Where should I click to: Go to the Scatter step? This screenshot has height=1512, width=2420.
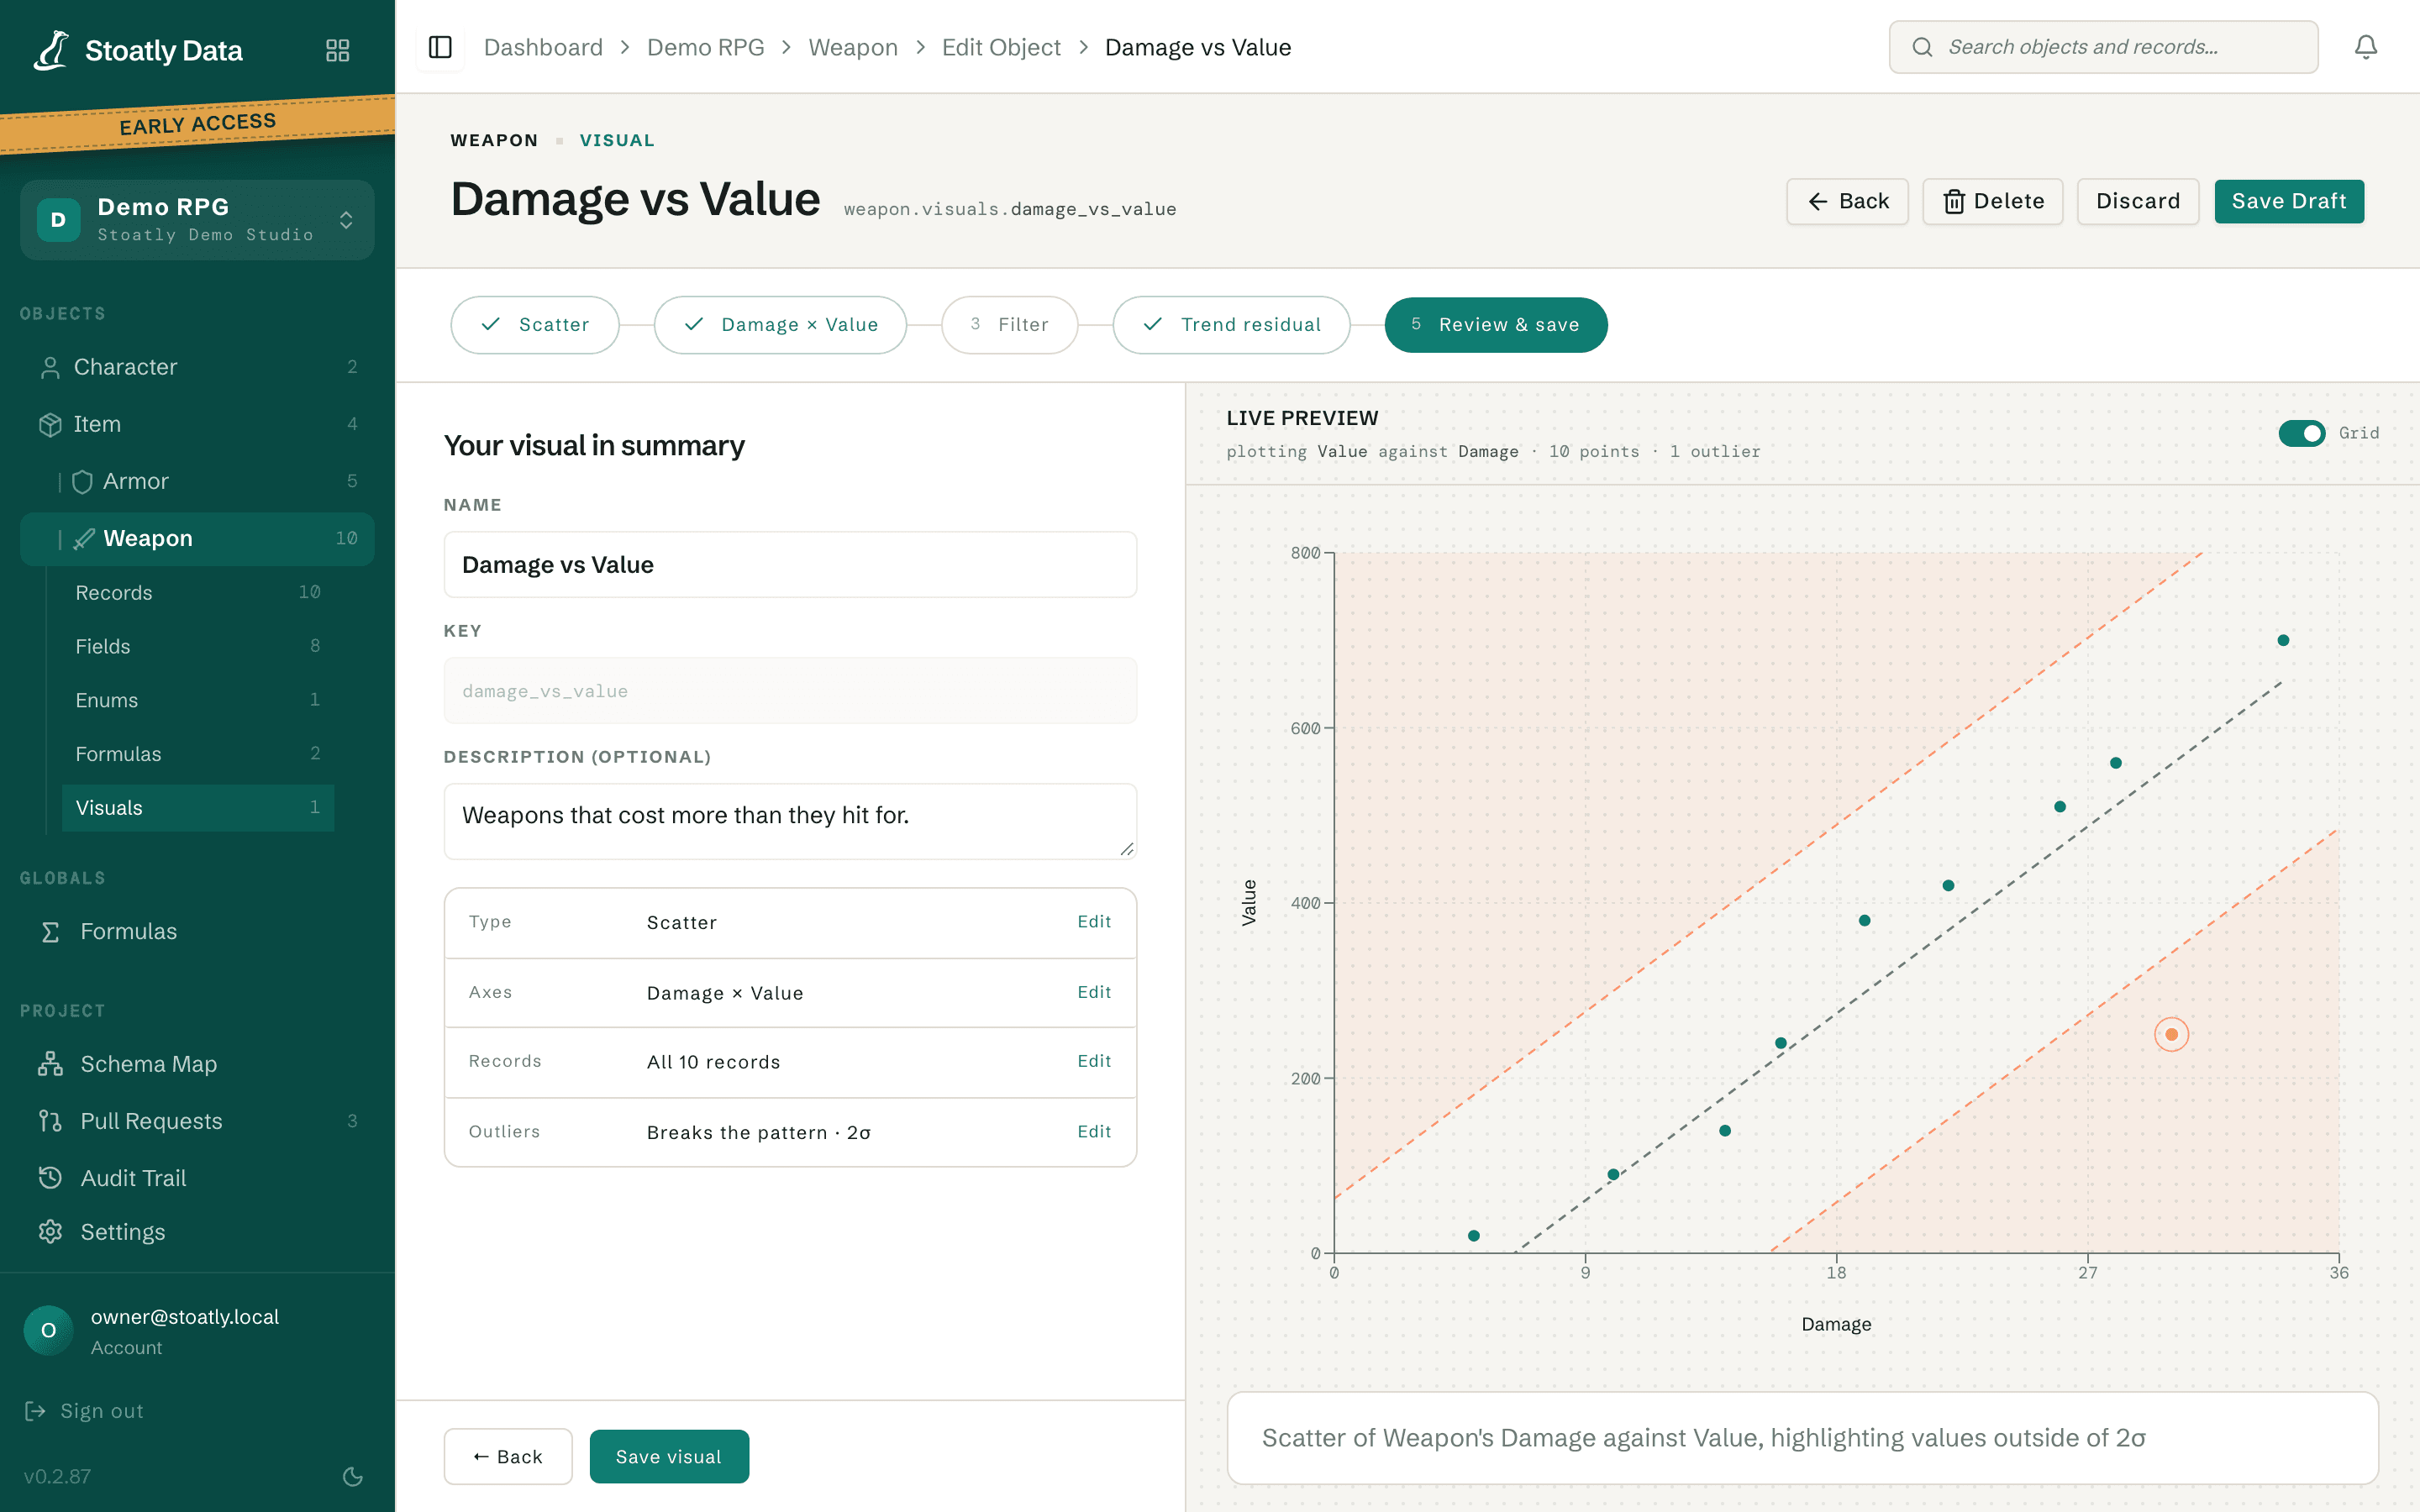click(535, 324)
